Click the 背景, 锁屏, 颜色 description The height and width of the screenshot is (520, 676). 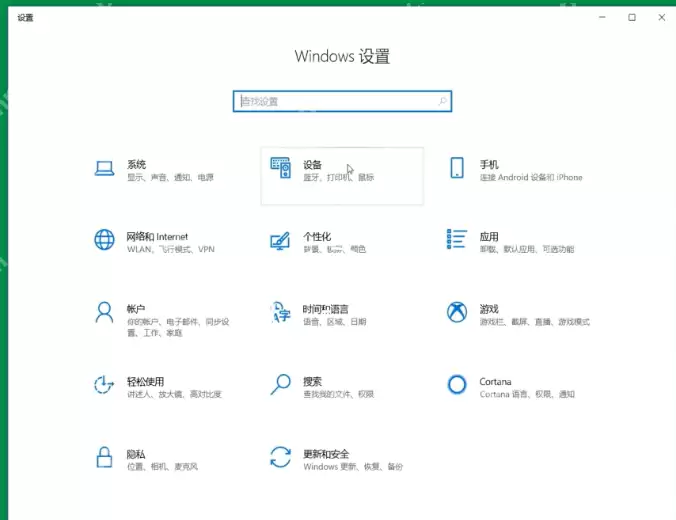point(335,249)
